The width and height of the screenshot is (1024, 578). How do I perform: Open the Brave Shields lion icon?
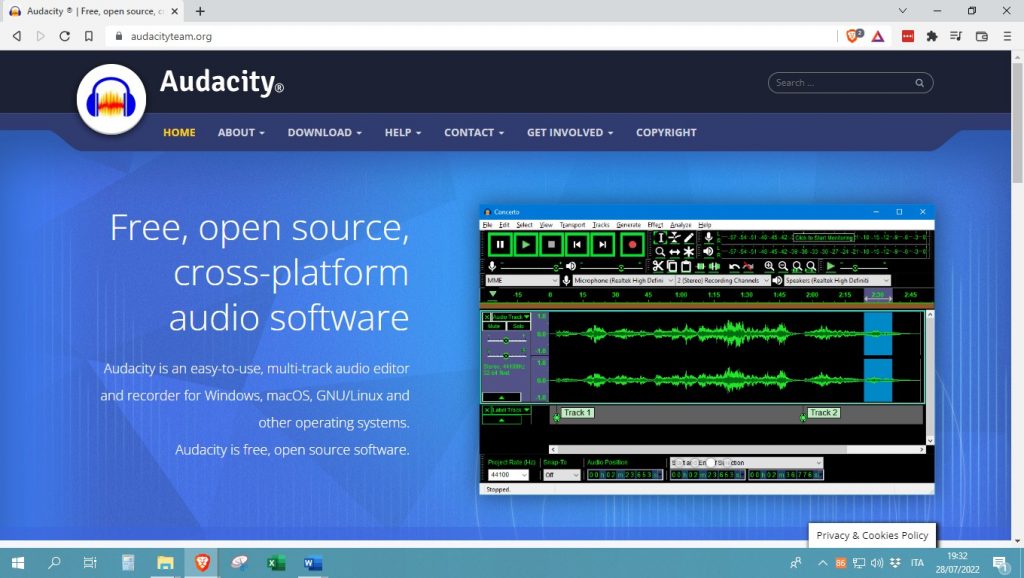(853, 36)
